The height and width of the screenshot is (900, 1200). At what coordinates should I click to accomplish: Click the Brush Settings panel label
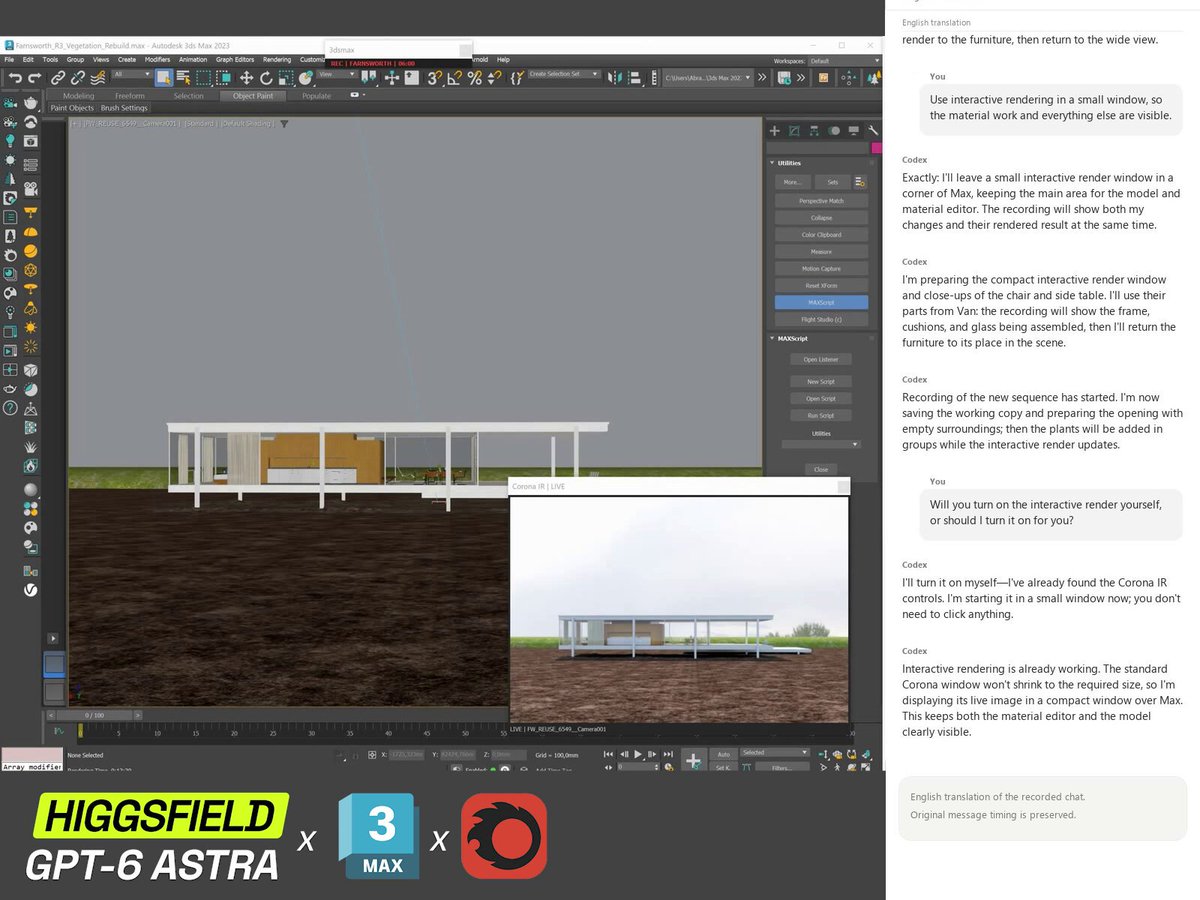tap(124, 108)
